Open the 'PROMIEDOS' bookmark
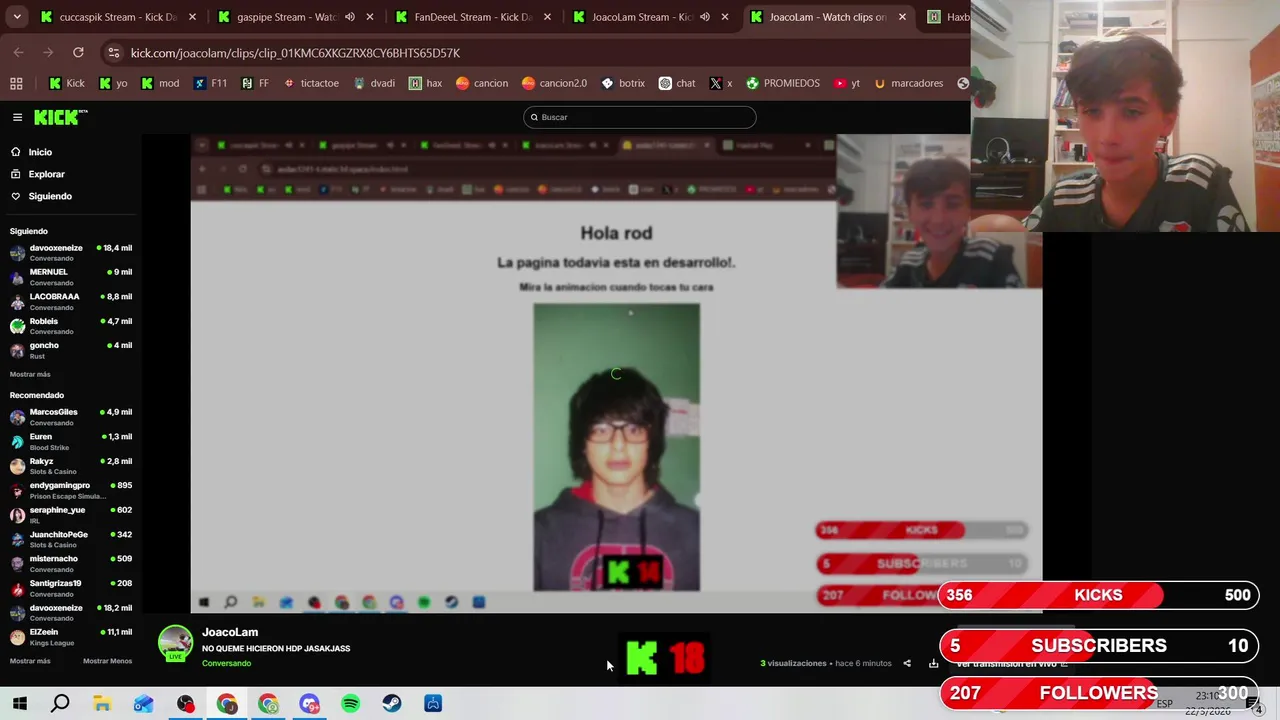 point(783,83)
